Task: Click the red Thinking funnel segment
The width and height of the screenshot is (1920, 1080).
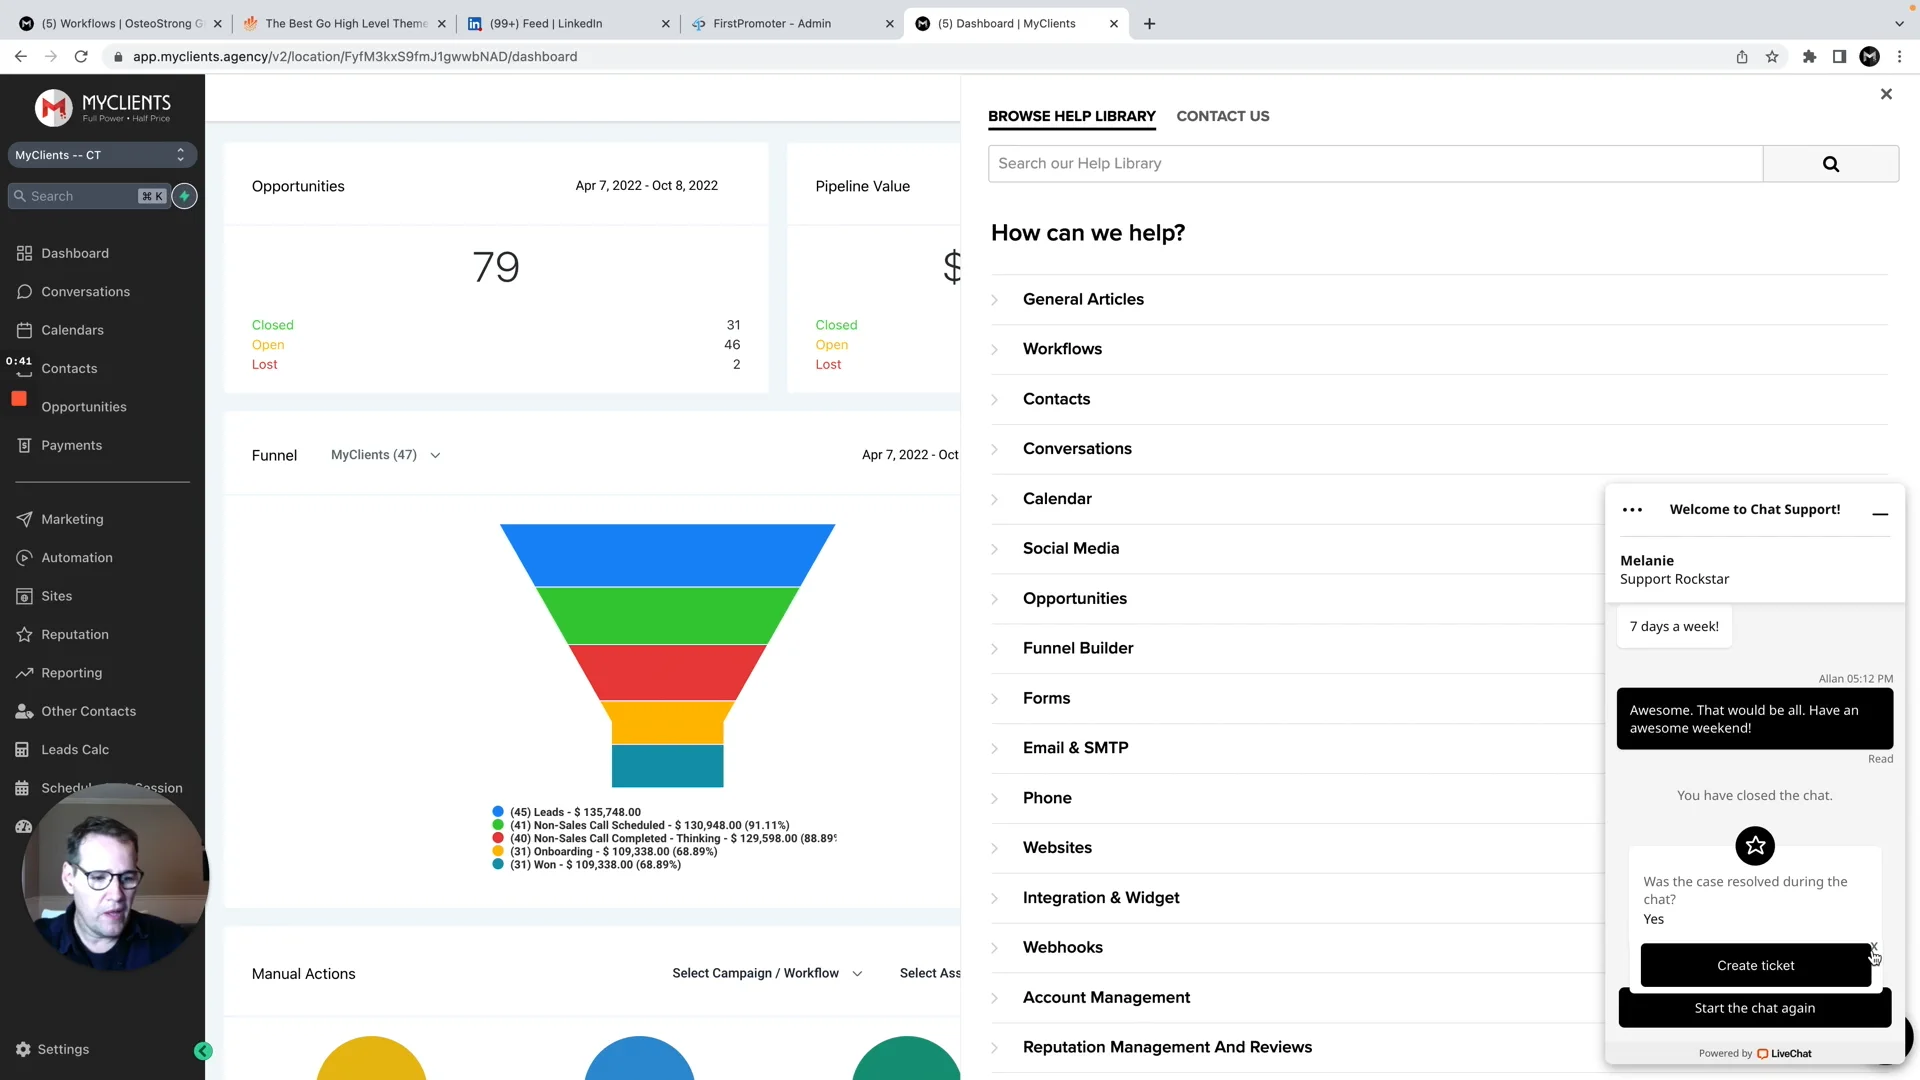Action: point(667,672)
